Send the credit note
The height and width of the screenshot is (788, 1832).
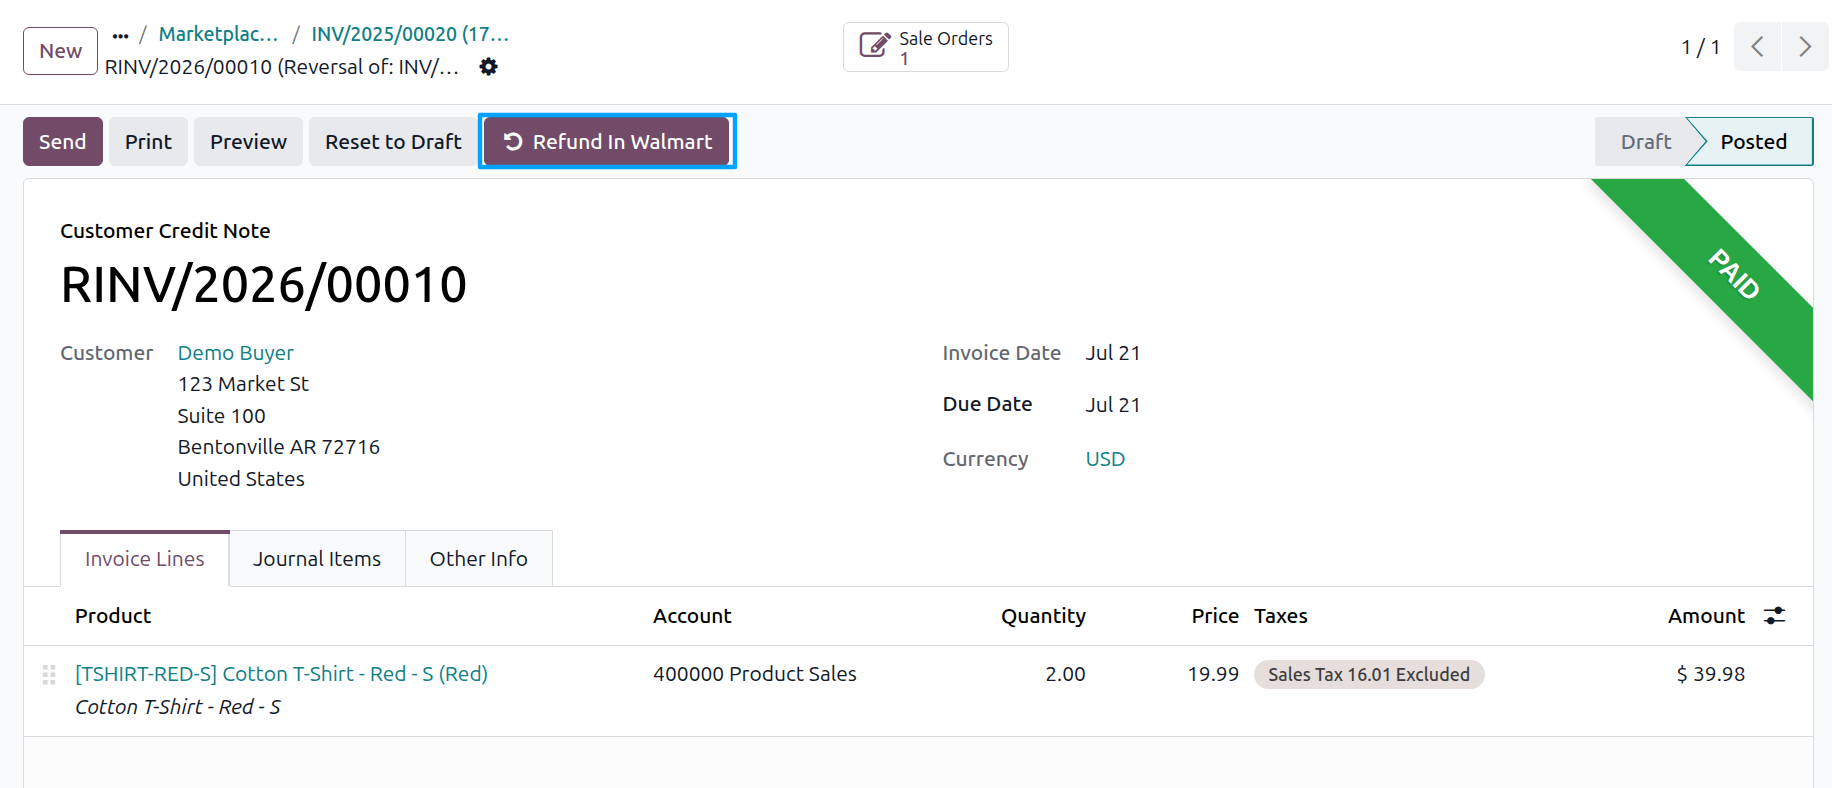[x=63, y=142]
